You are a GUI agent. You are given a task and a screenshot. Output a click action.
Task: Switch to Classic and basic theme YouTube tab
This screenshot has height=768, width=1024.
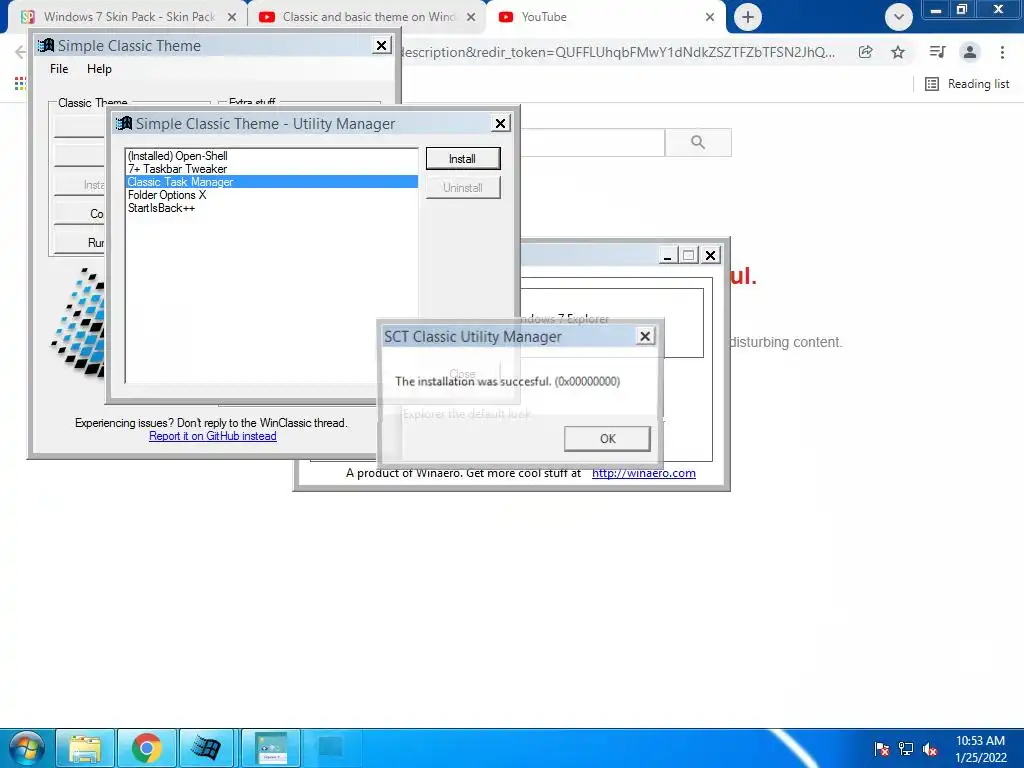[x=368, y=17]
